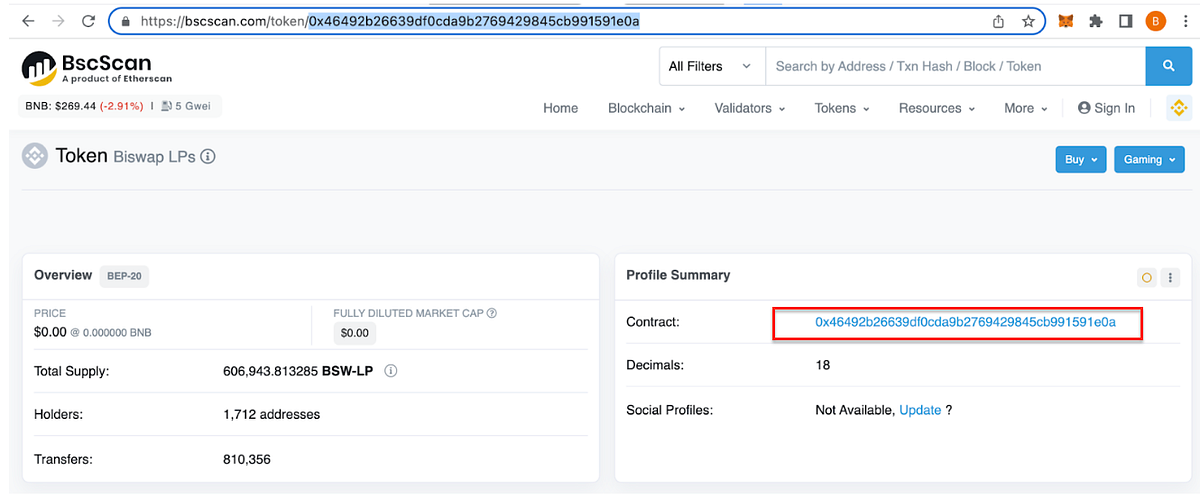1200x500 pixels.
Task: Click the $0.00 market cap value
Action: coord(355,333)
